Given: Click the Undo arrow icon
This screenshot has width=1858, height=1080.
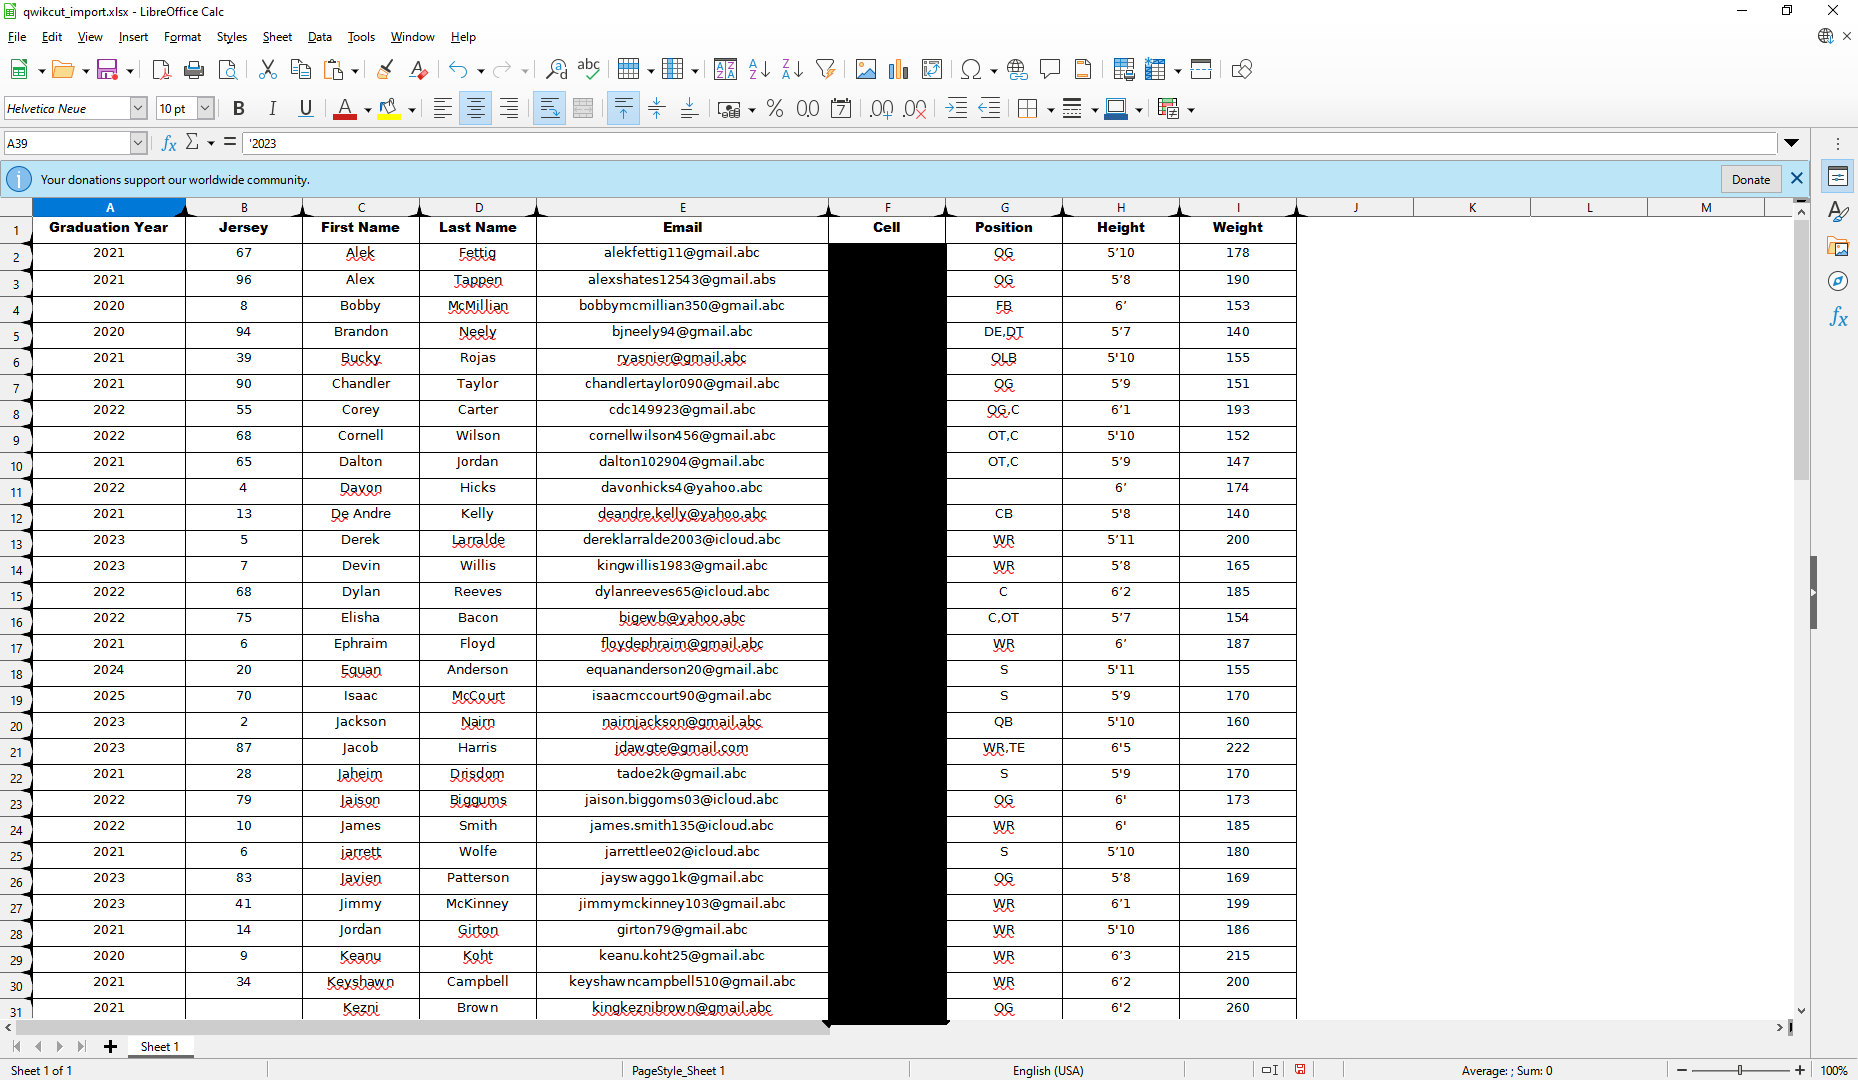Looking at the screenshot, I should click(x=458, y=69).
